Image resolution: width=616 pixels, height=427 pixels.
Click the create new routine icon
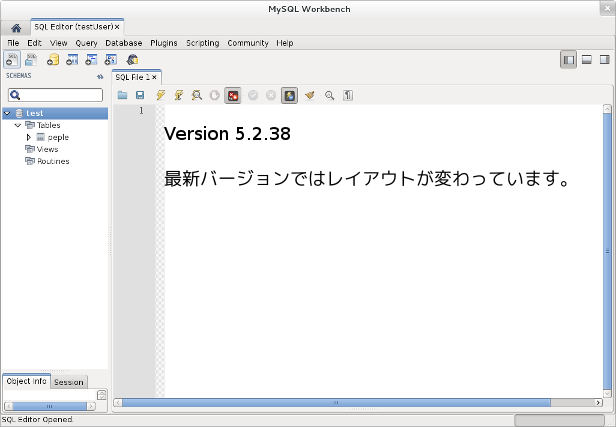pyautogui.click(x=111, y=60)
